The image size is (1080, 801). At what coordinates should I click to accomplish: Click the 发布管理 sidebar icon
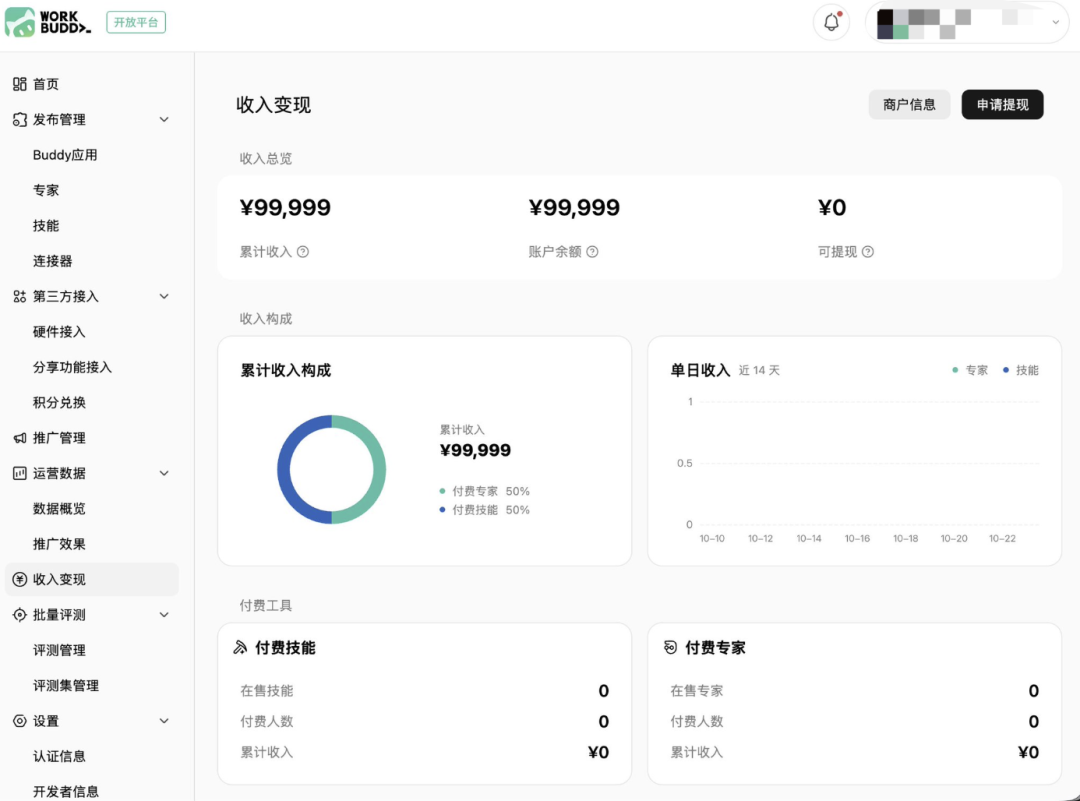(x=19, y=120)
